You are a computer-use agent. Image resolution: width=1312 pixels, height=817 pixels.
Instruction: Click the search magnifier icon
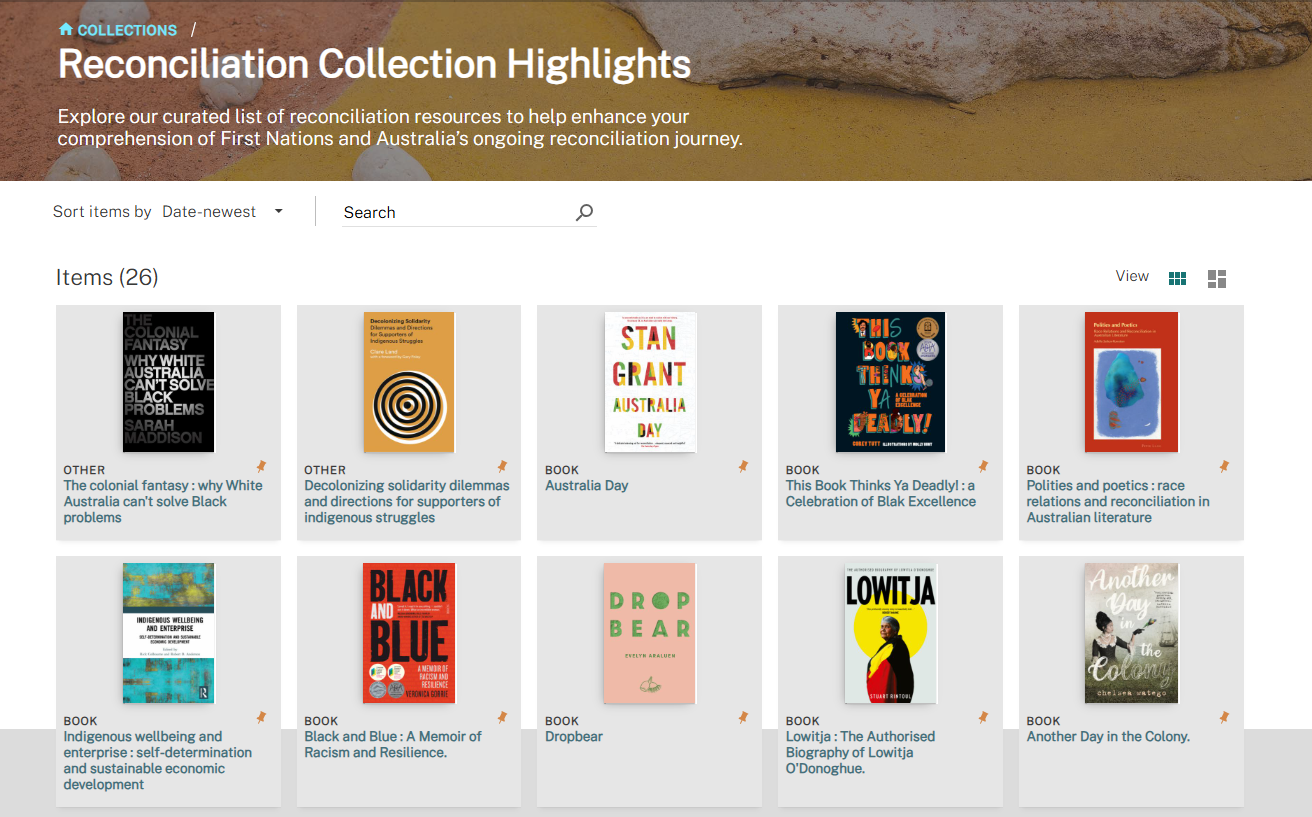click(x=585, y=212)
